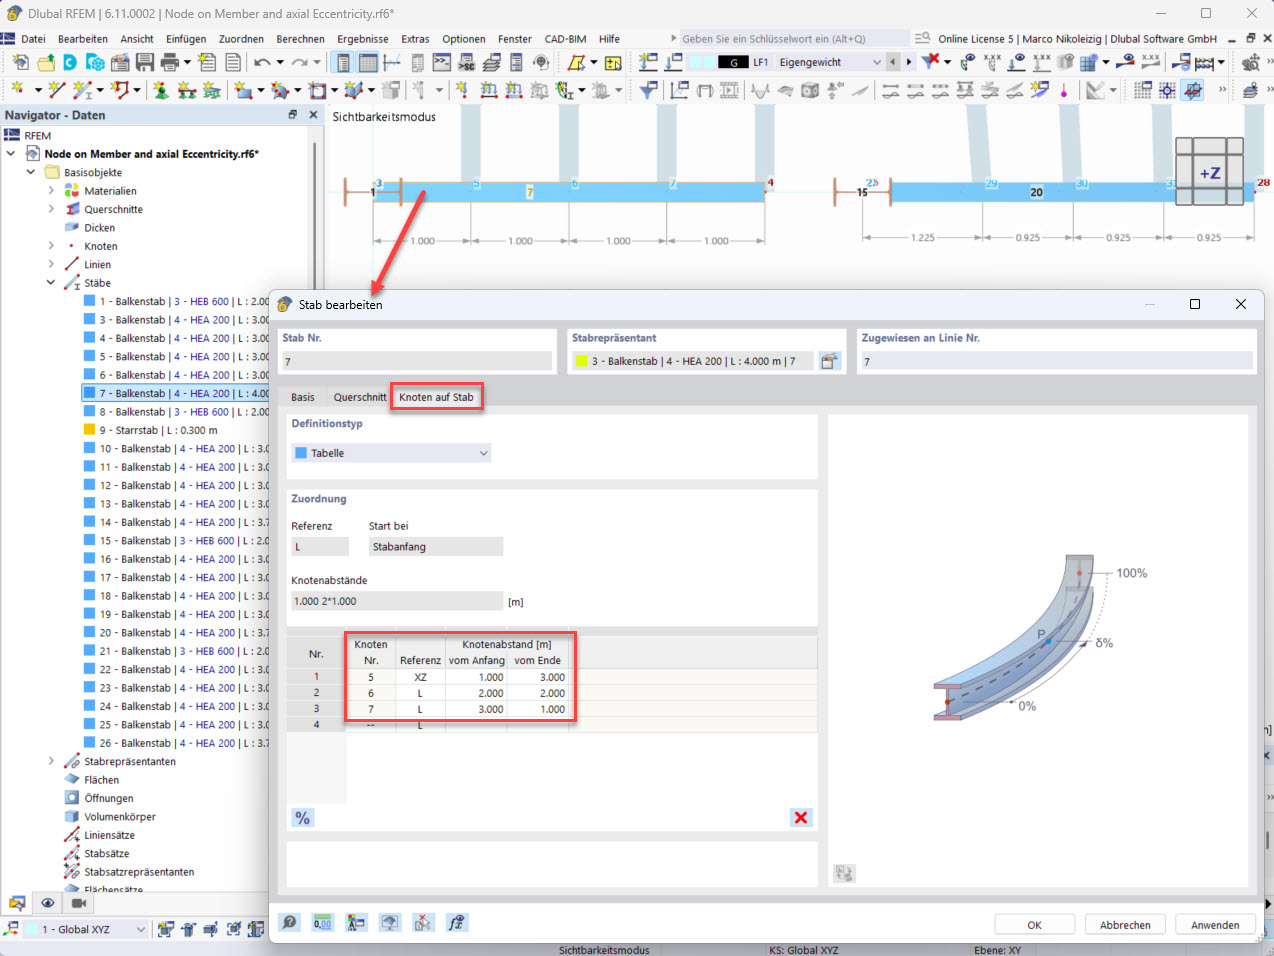This screenshot has width=1274, height=956.
Task: Click the Knotenabstände input field
Action: tap(397, 601)
